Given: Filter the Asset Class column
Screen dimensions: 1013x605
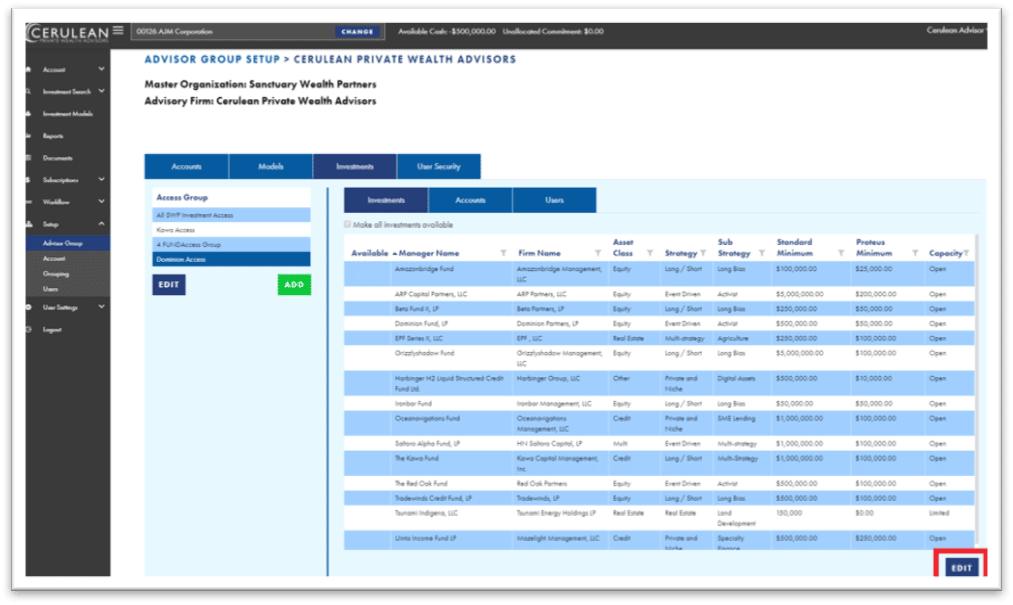Looking at the screenshot, I should pyautogui.click(x=650, y=253).
